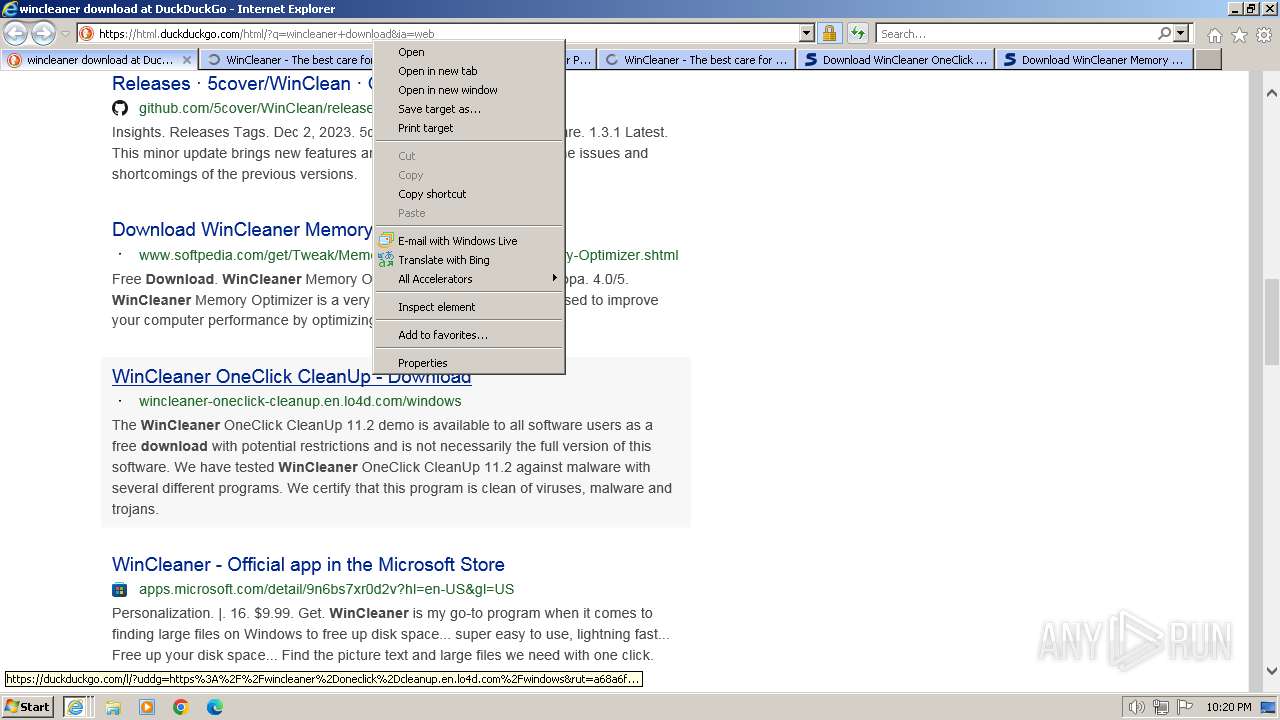Image resolution: width=1280 pixels, height=720 pixels.
Task: Launch Chrome from the taskbar
Action: [181, 707]
